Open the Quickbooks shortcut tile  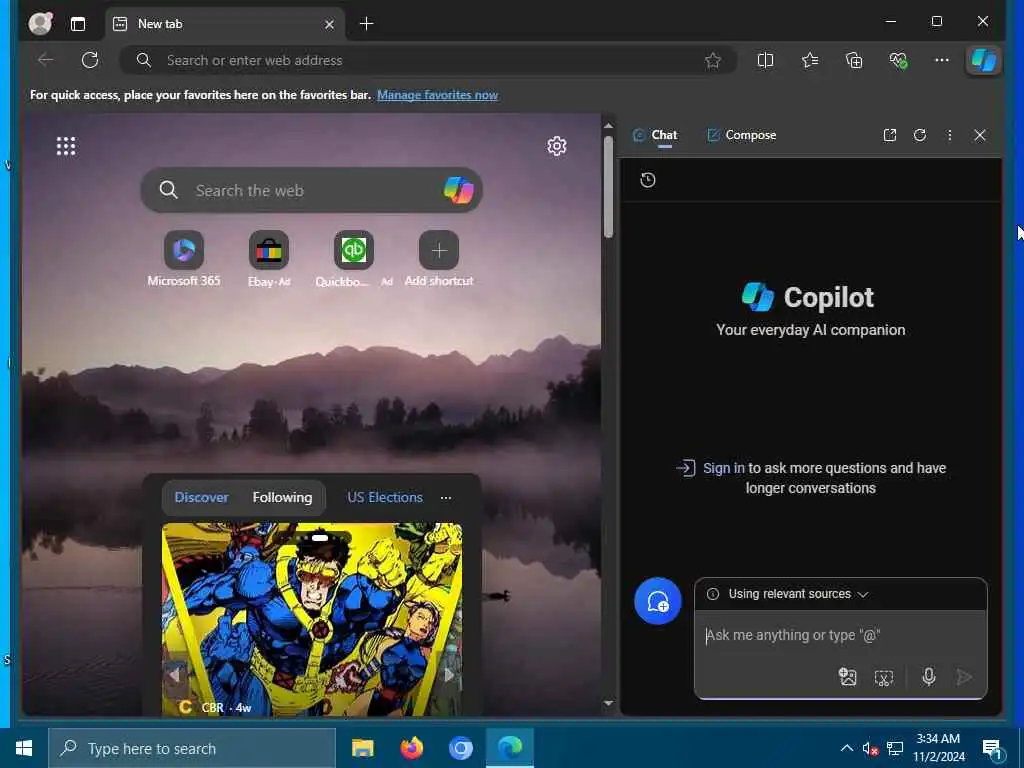[x=353, y=259]
